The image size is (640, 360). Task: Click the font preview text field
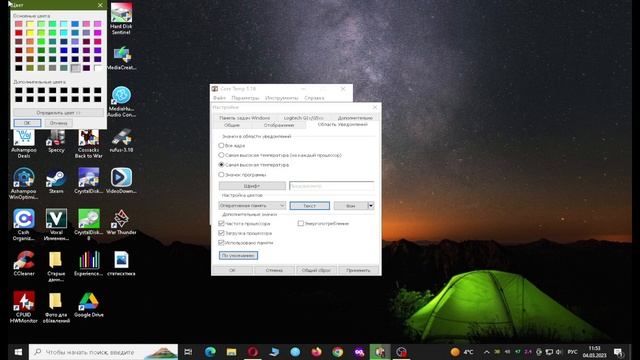point(331,186)
